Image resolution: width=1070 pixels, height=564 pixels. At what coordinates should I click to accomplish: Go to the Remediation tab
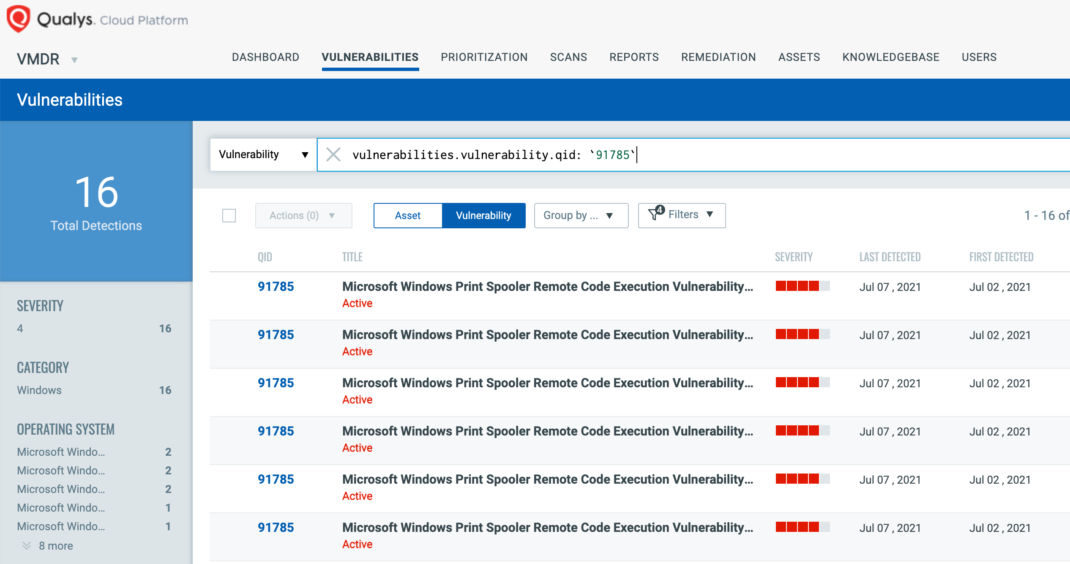coord(718,57)
